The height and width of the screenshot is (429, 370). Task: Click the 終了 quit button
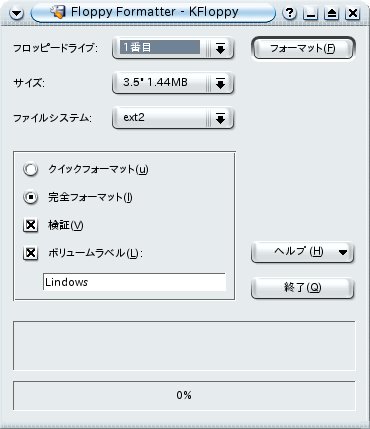click(x=302, y=288)
